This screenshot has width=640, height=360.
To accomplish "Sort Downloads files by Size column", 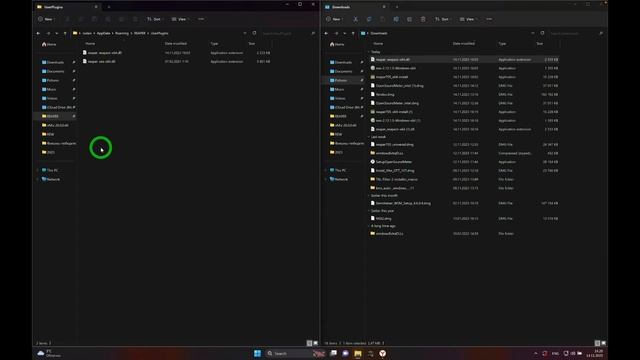I will (540, 43).
